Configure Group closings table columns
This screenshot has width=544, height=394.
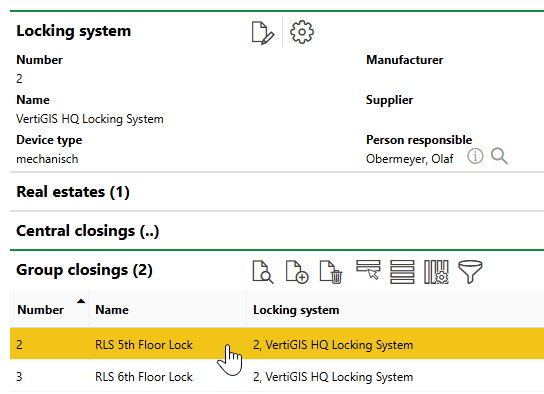point(436,272)
